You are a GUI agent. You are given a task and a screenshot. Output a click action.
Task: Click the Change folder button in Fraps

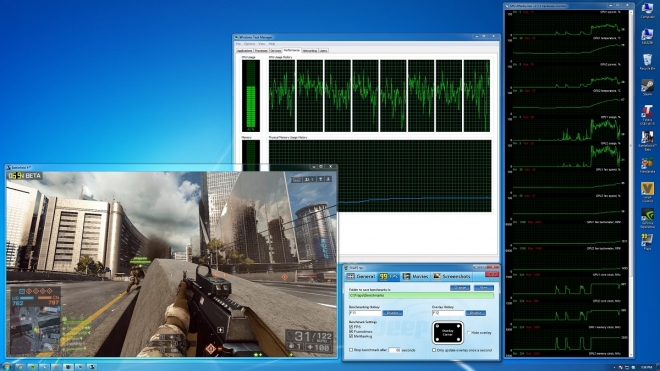click(460, 288)
